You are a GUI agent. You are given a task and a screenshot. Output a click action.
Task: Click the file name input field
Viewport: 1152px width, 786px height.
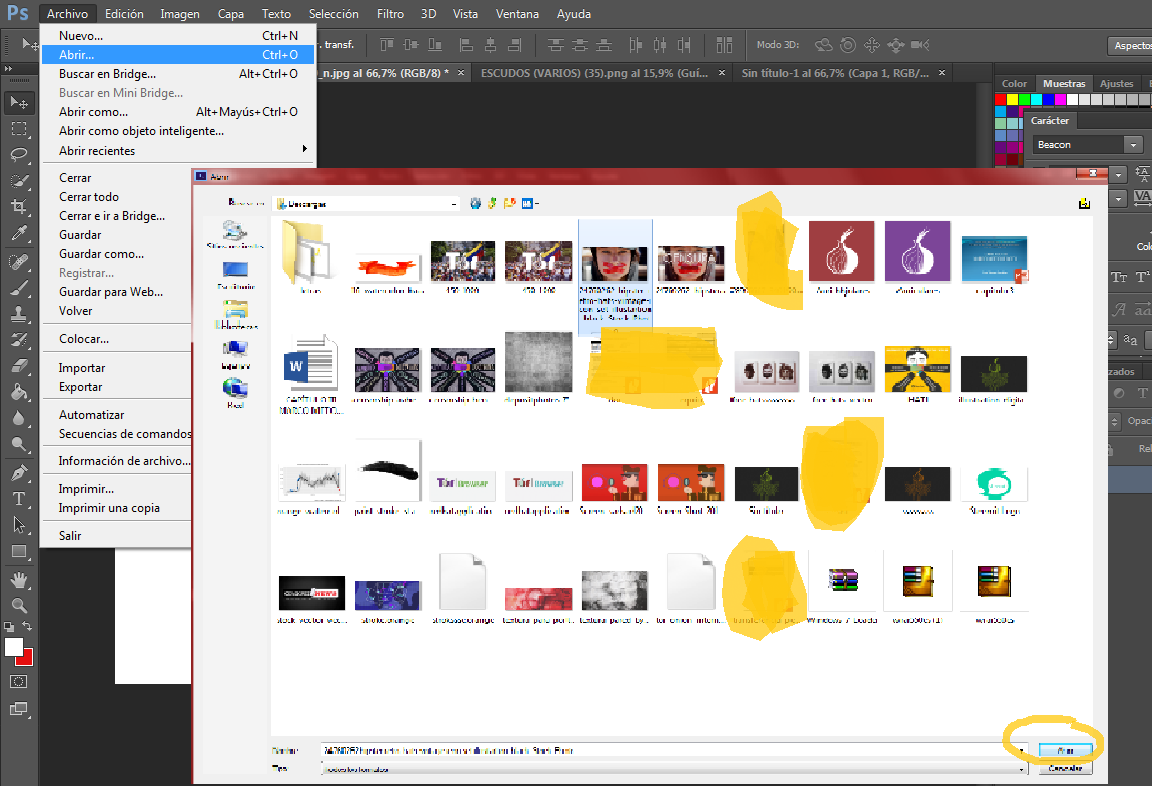tap(669, 751)
